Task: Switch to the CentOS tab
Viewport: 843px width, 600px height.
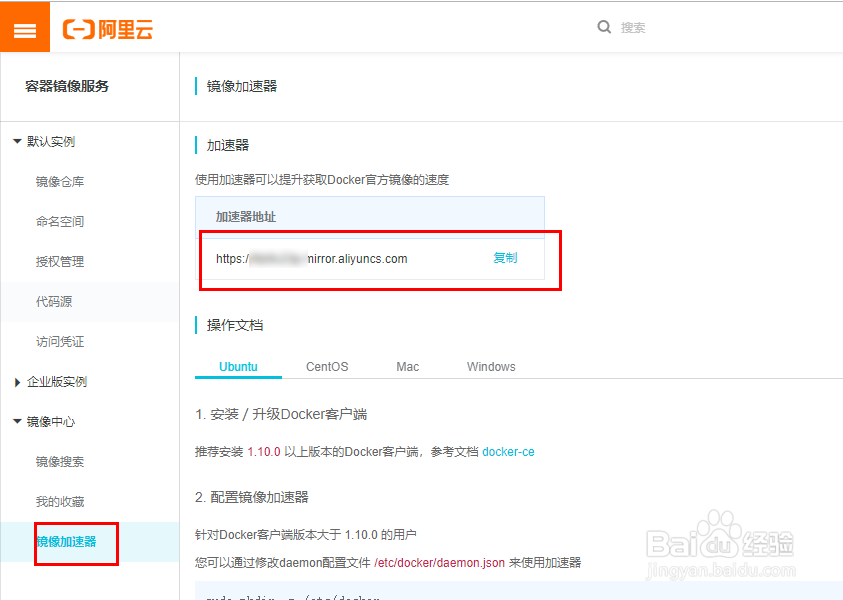Action: pos(327,367)
